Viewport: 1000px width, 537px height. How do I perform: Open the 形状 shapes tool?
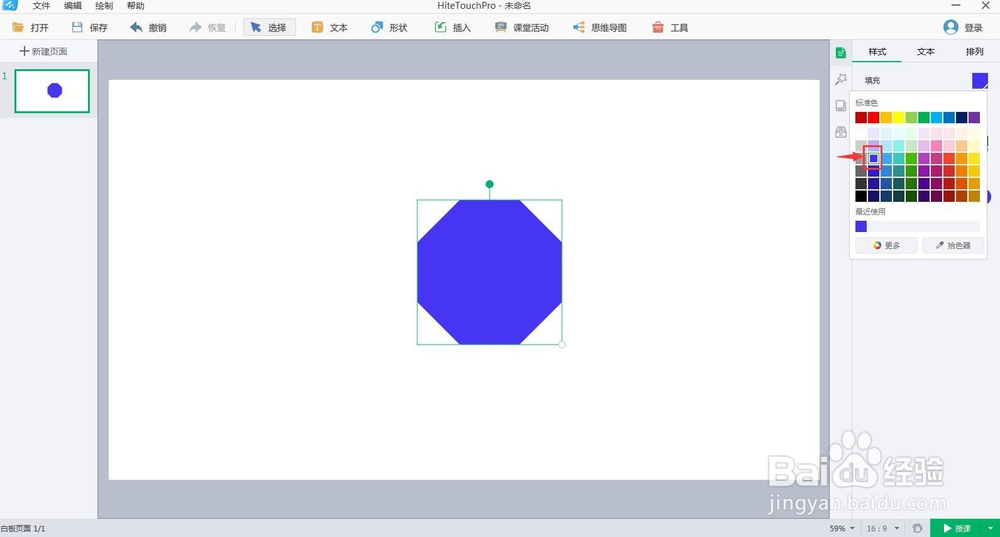[x=389, y=27]
